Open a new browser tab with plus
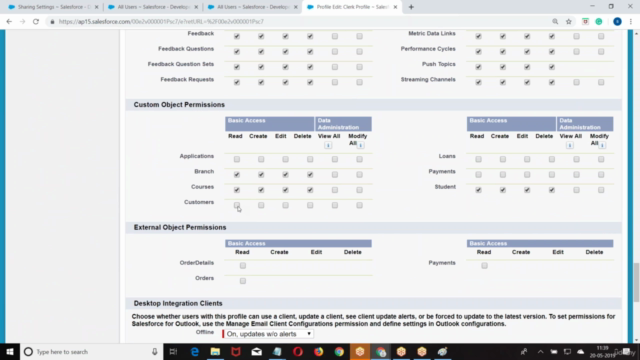The image size is (640, 360). pyautogui.click(x=411, y=7)
